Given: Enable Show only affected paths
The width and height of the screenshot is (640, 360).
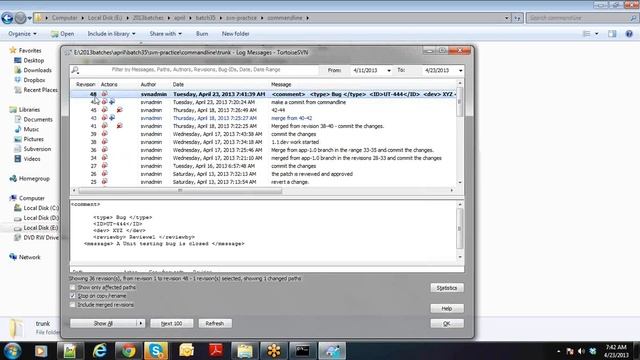Looking at the screenshot, I should click(73, 287).
